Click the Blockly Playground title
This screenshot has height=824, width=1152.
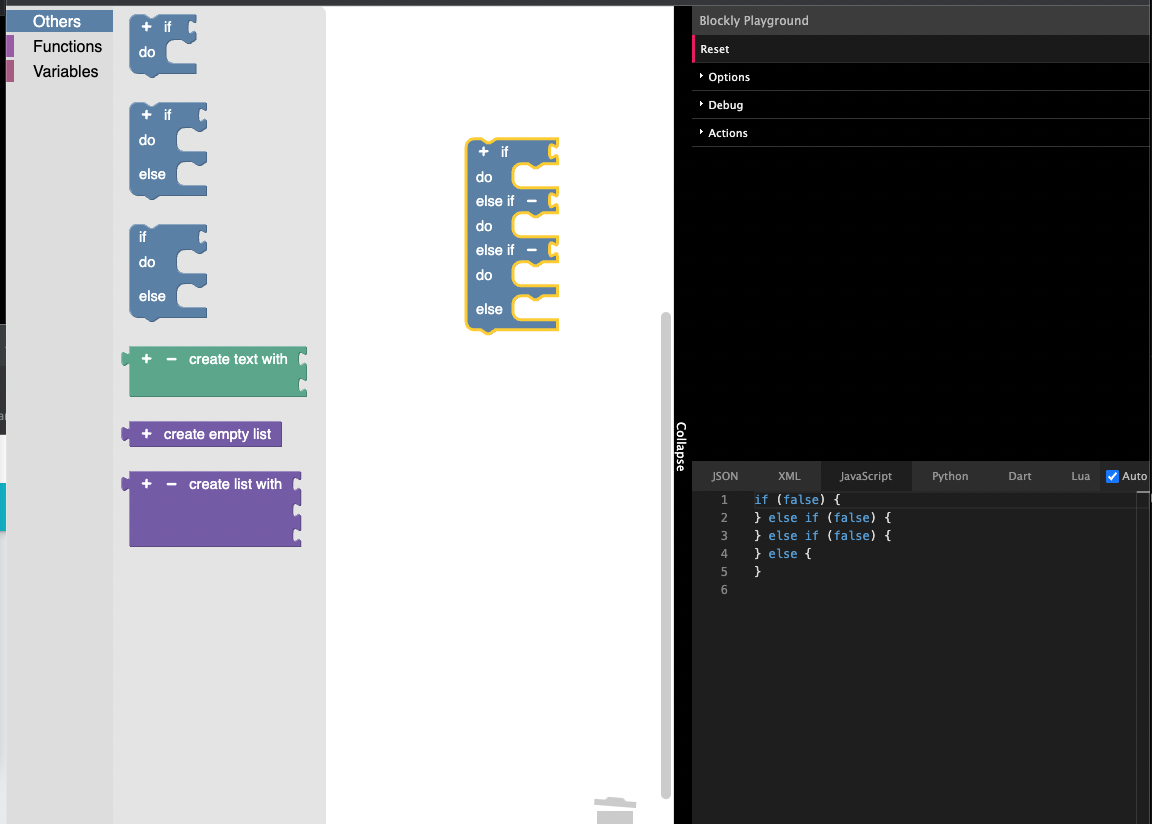(754, 21)
